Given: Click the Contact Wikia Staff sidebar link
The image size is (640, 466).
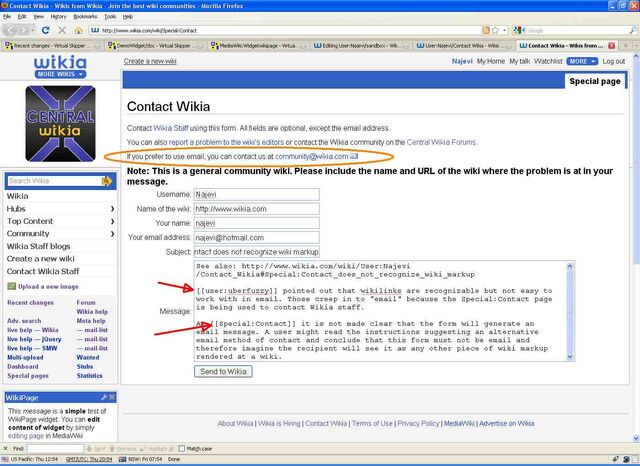Looking at the screenshot, I should click(x=43, y=271).
